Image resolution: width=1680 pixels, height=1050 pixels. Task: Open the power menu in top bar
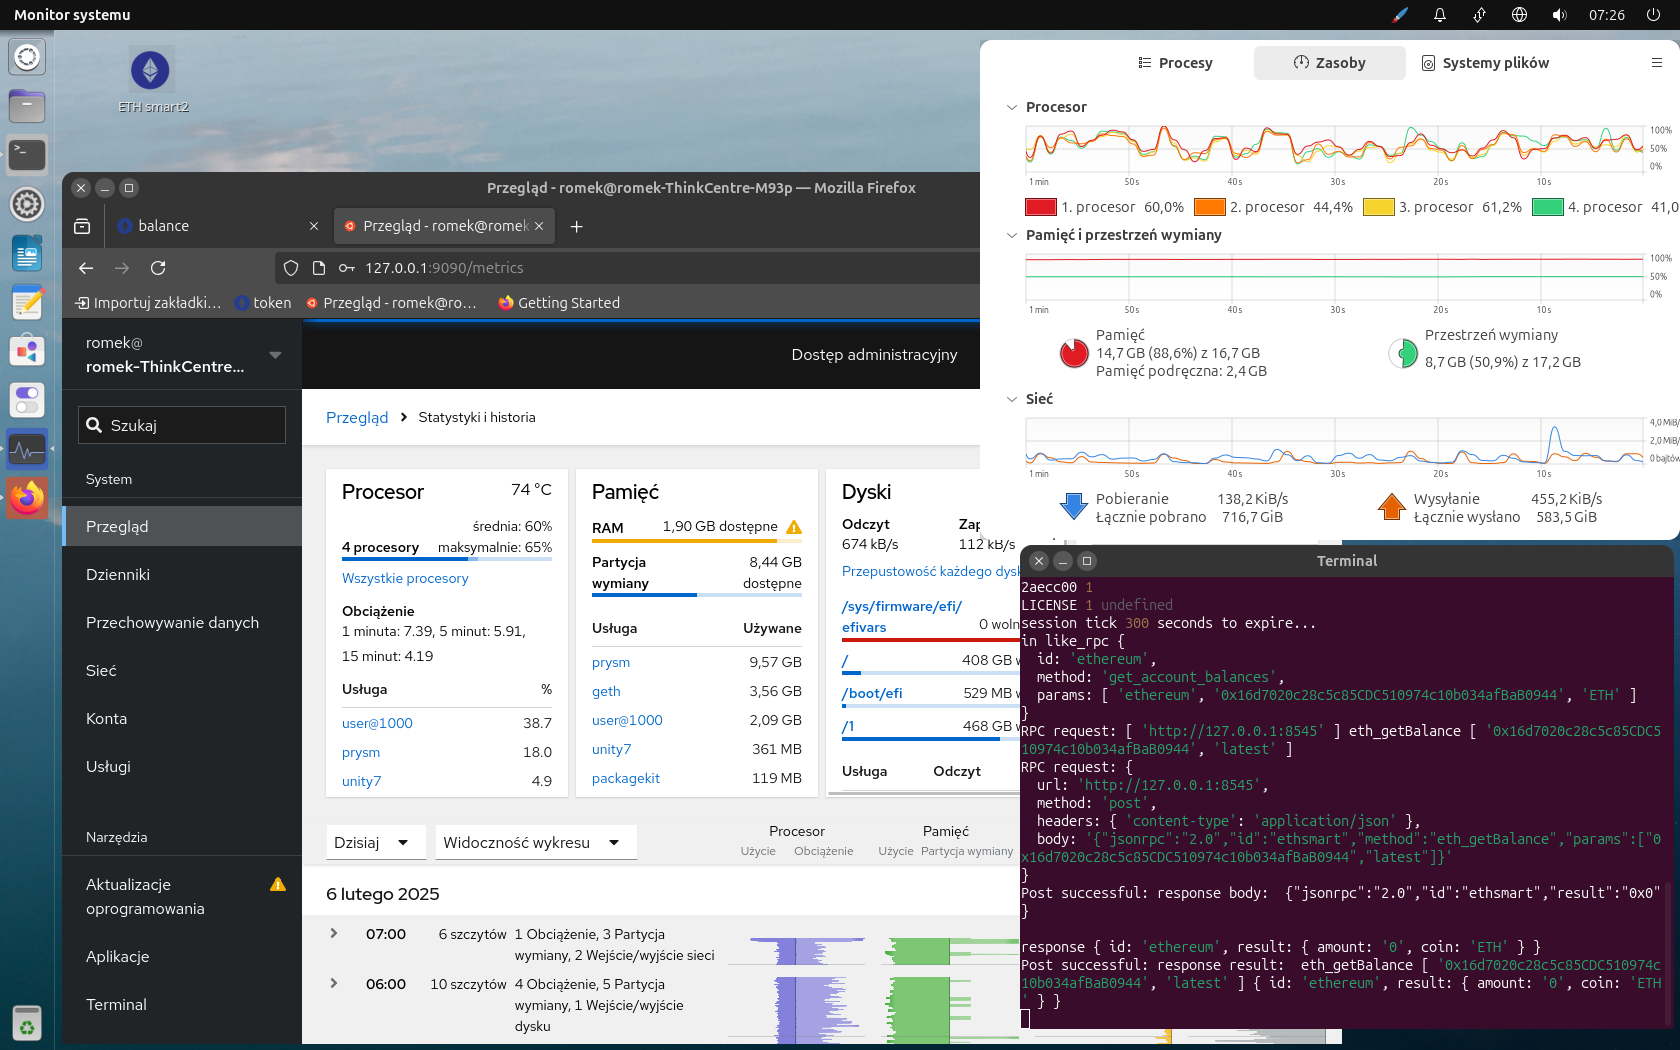[x=1654, y=15]
